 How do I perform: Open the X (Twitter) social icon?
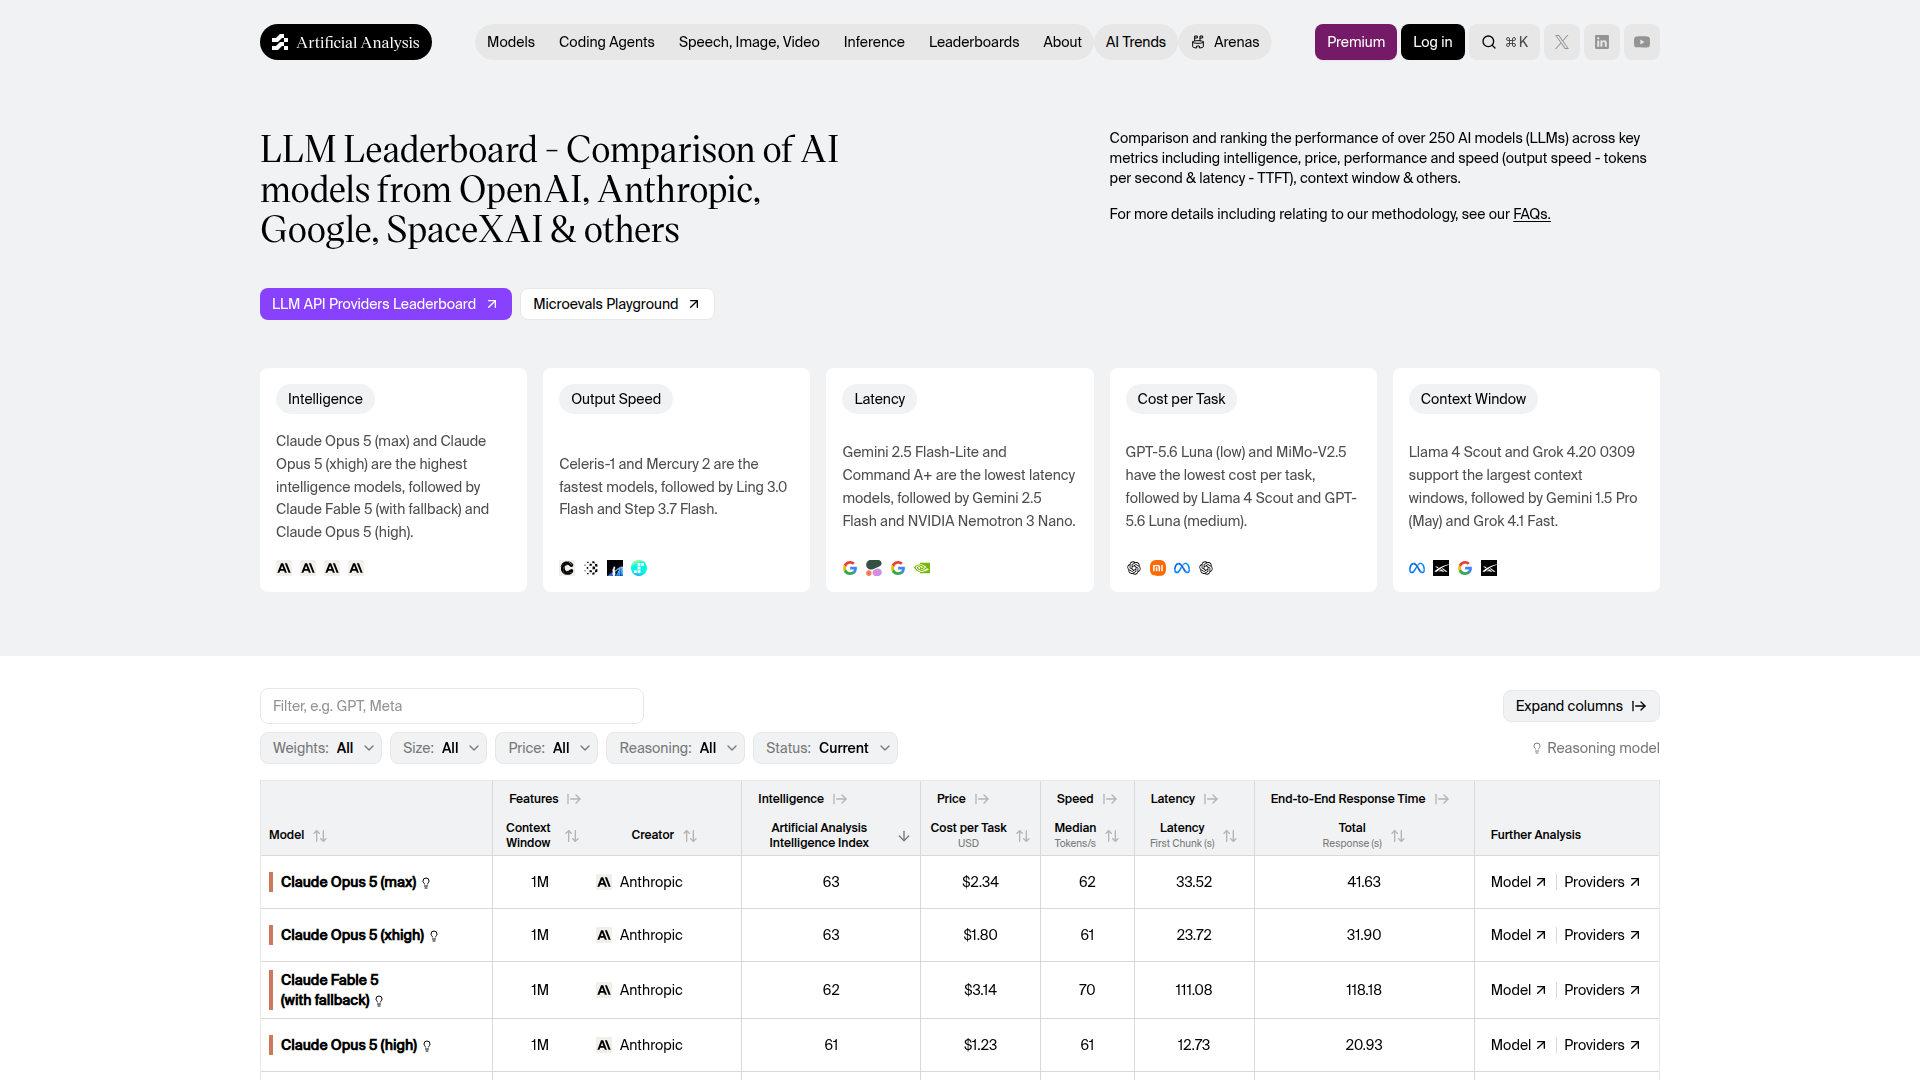pyautogui.click(x=1562, y=42)
